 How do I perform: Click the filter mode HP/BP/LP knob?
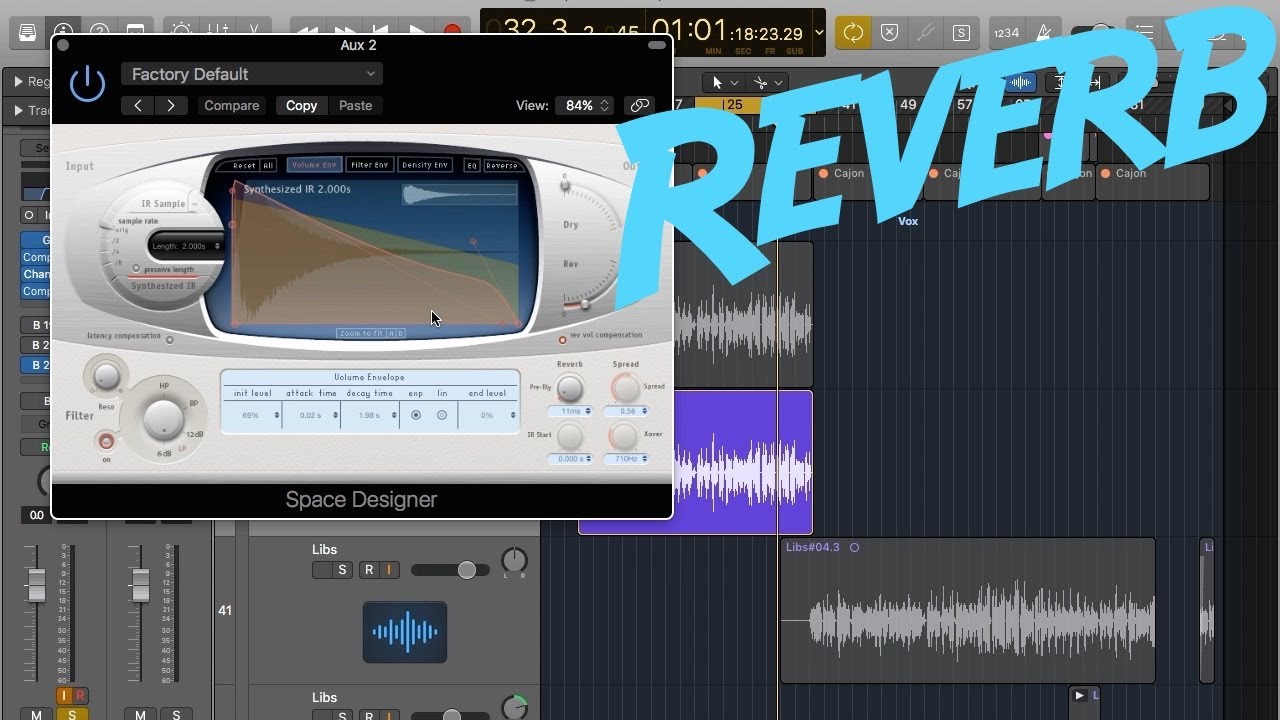coord(163,420)
